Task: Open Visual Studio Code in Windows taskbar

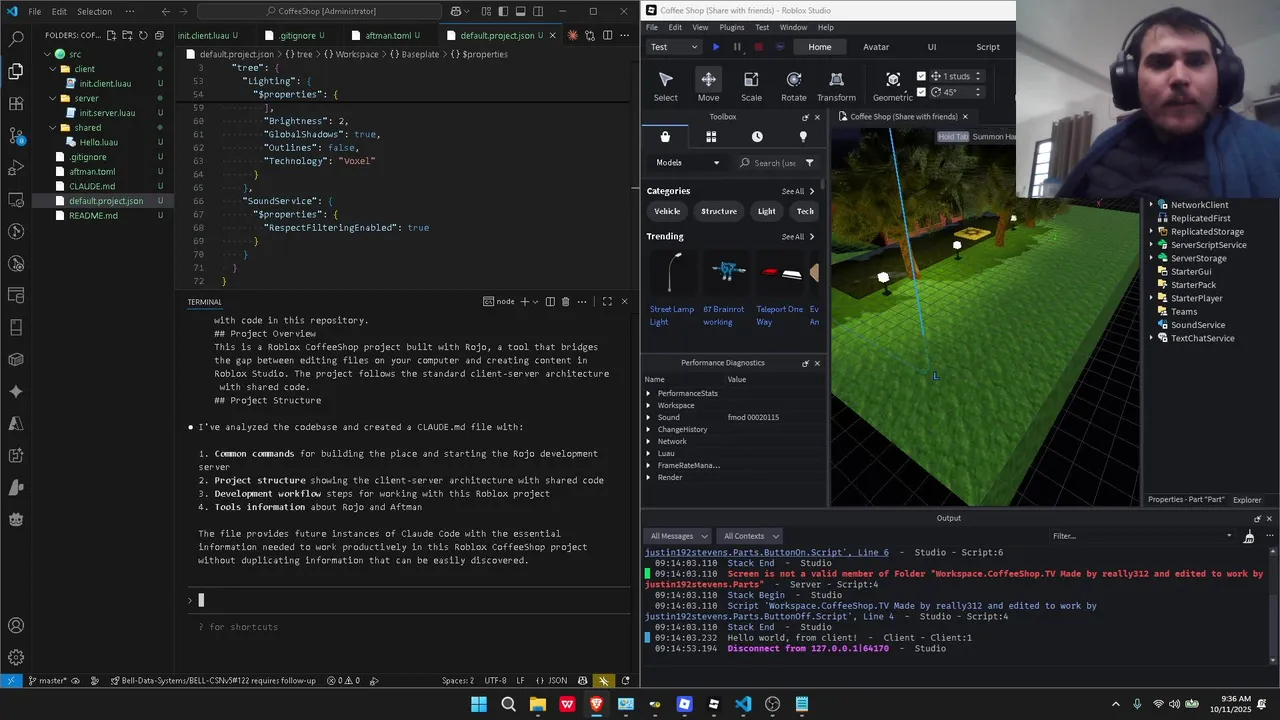Action: coord(743,704)
